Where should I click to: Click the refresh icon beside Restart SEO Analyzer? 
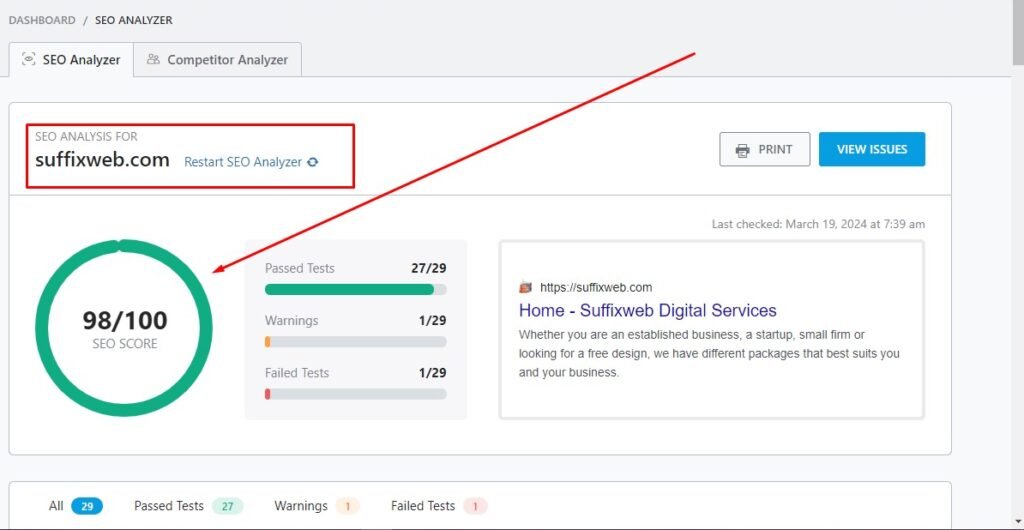[x=313, y=162]
